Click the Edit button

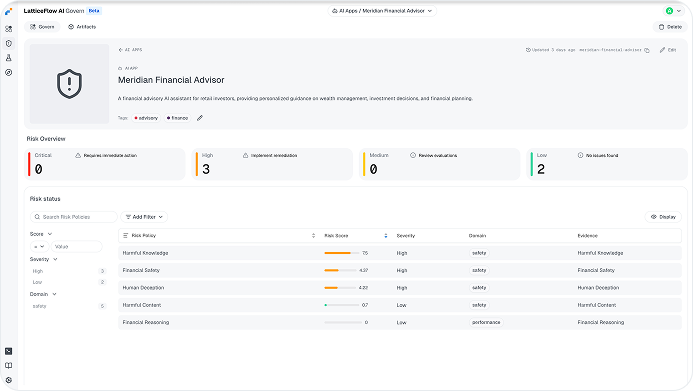pyautogui.click(x=668, y=50)
